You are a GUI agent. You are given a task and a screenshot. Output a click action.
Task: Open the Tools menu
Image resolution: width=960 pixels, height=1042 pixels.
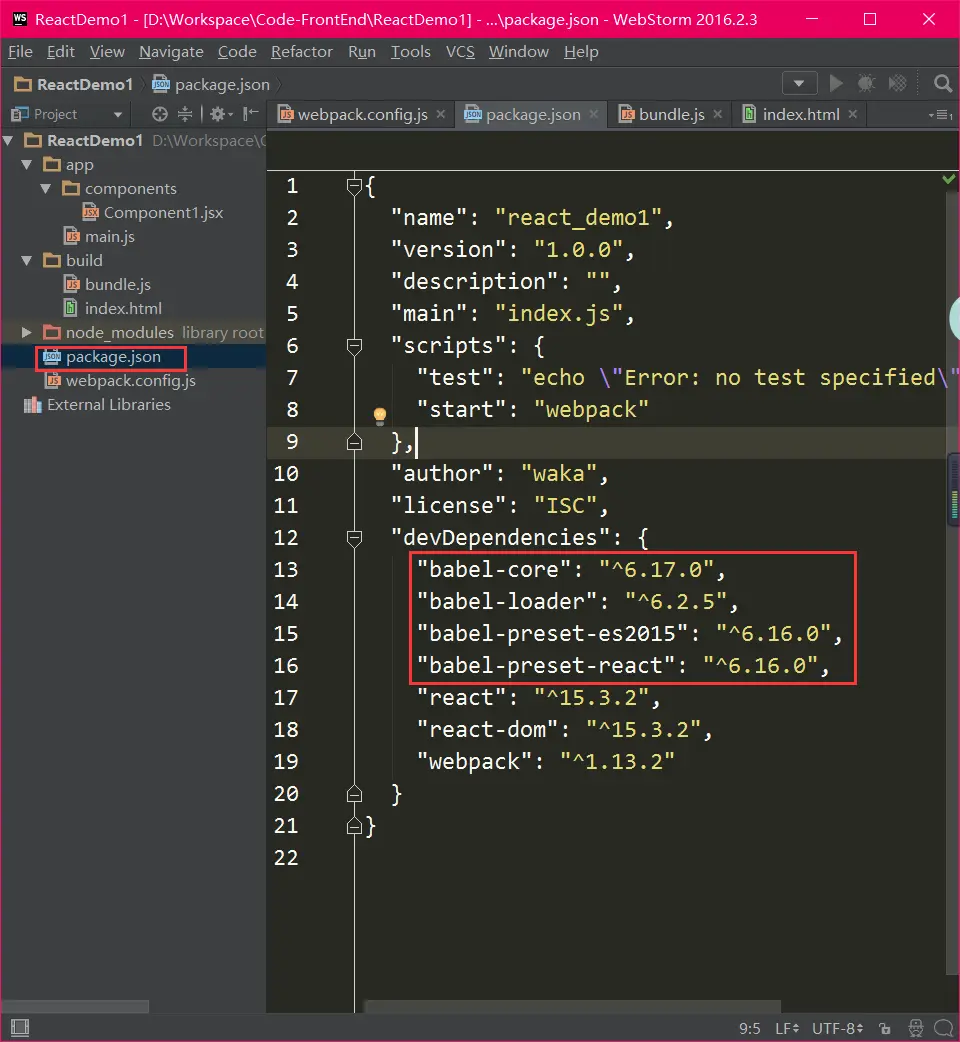click(x=411, y=52)
